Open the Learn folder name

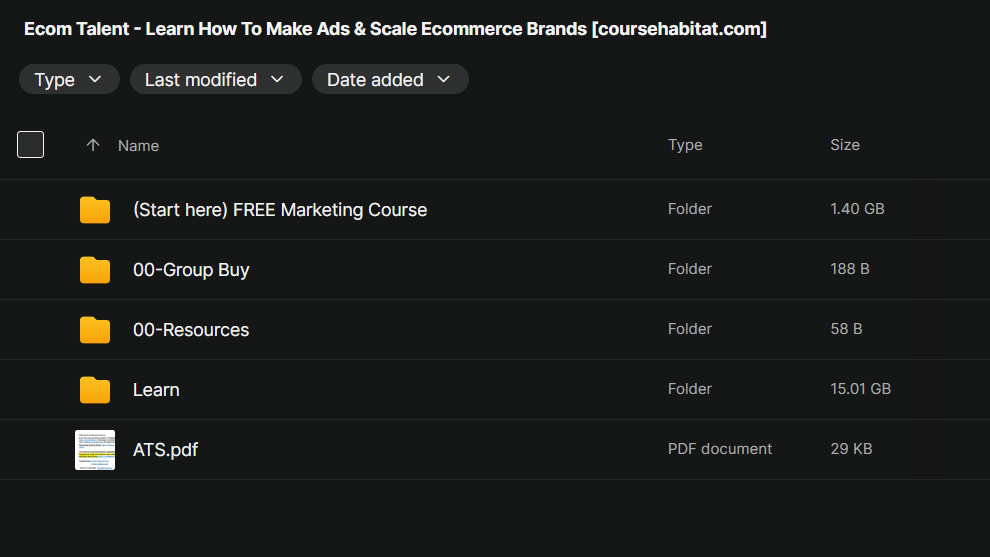156,390
